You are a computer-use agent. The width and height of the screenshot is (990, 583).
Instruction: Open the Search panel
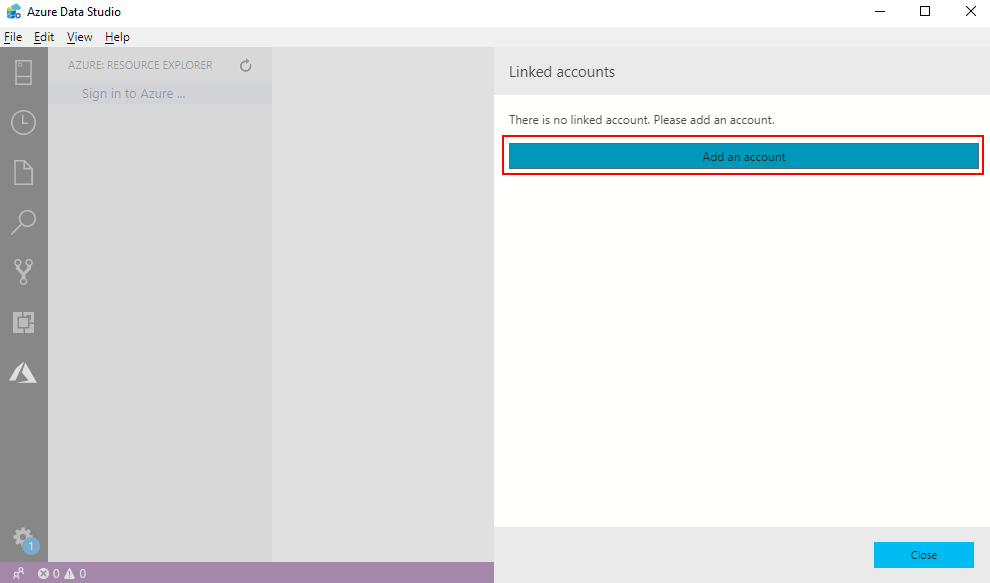click(23, 222)
